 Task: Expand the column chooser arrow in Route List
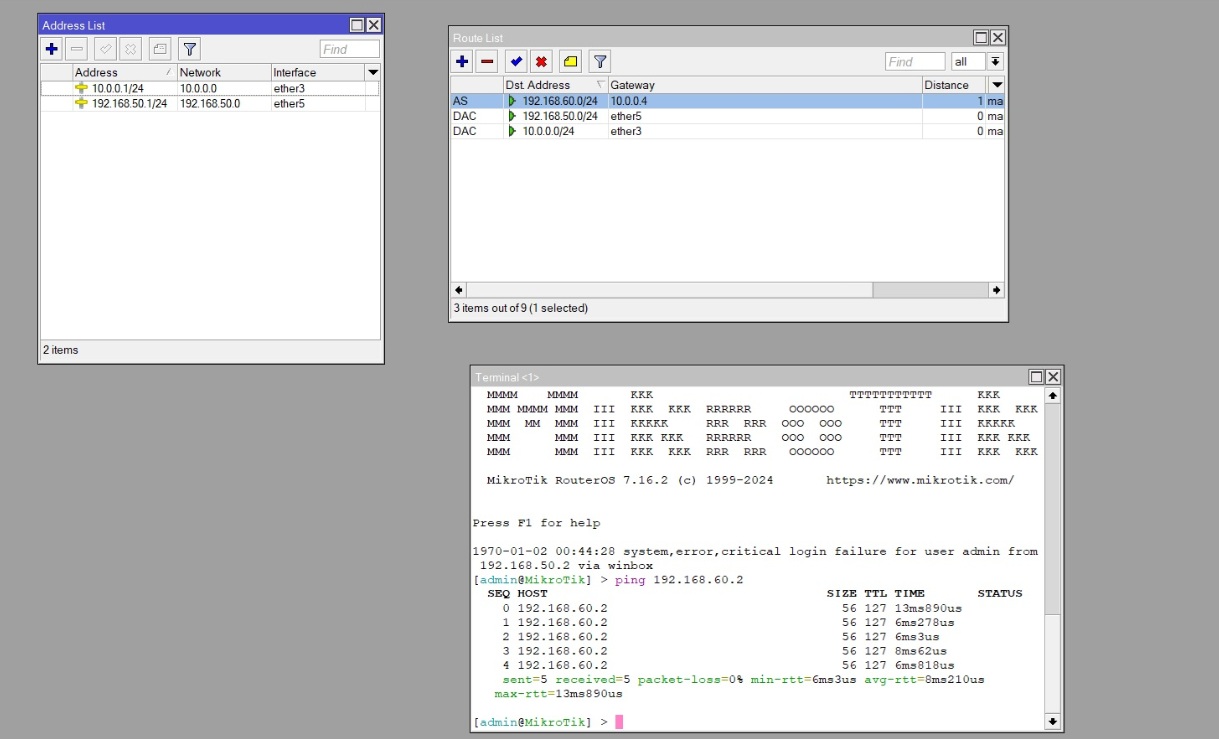point(996,85)
